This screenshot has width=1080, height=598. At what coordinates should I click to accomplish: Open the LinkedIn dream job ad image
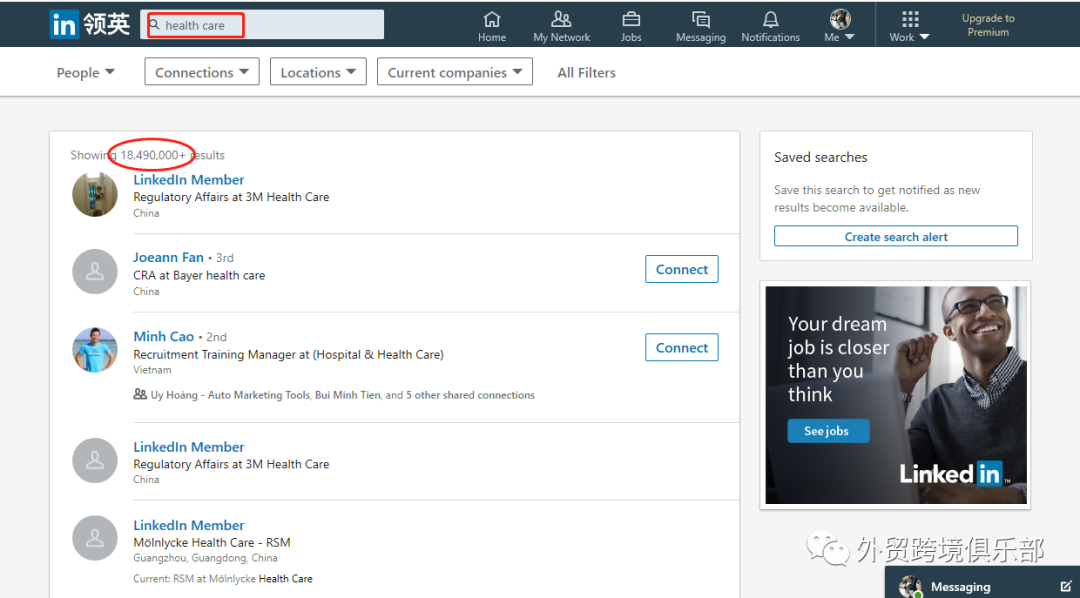(x=895, y=395)
